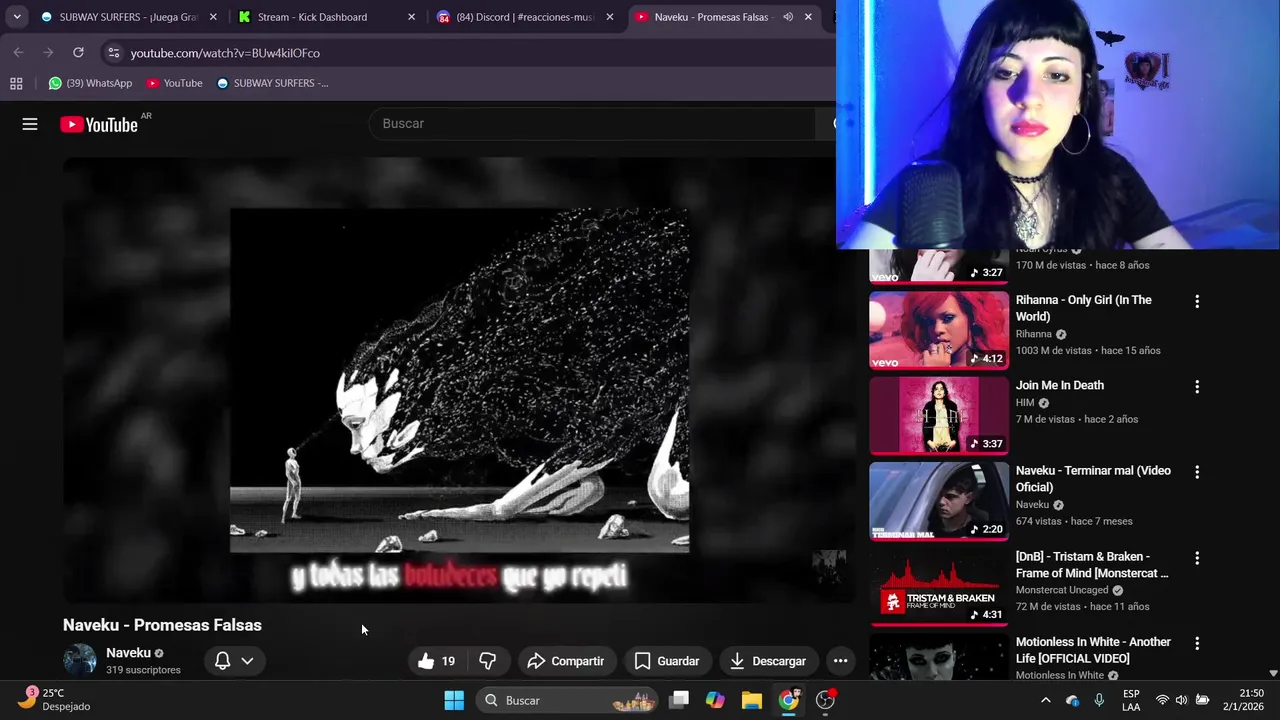This screenshot has height=720, width=1280.
Task: View site information icon in address bar
Action: (113, 53)
